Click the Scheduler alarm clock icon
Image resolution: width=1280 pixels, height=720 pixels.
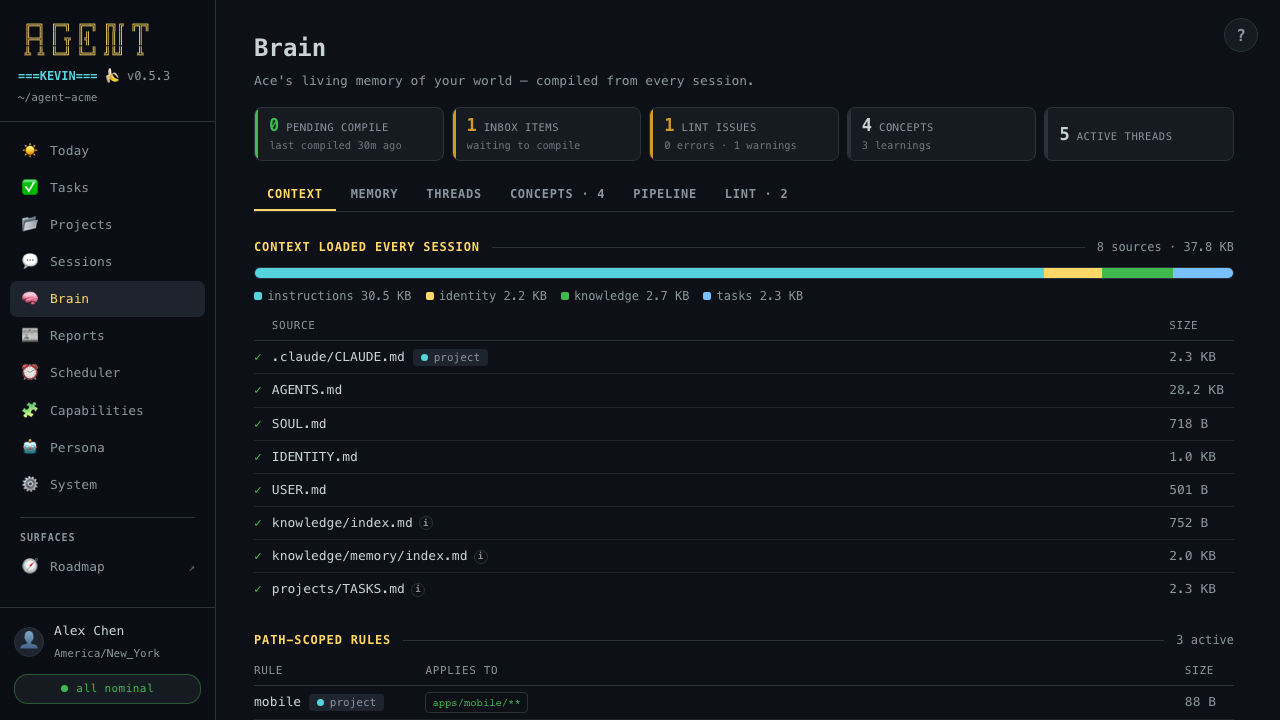[x=30, y=372]
